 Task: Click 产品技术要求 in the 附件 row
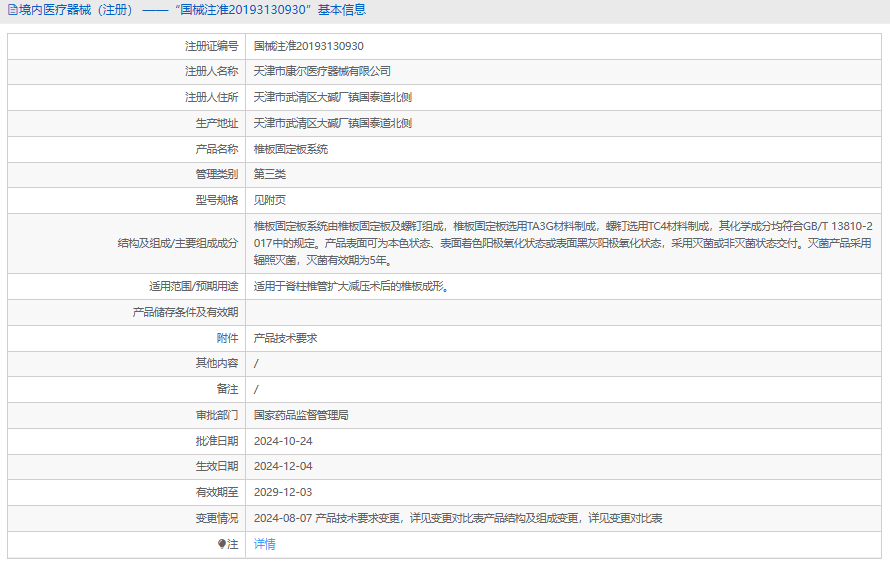coord(285,338)
